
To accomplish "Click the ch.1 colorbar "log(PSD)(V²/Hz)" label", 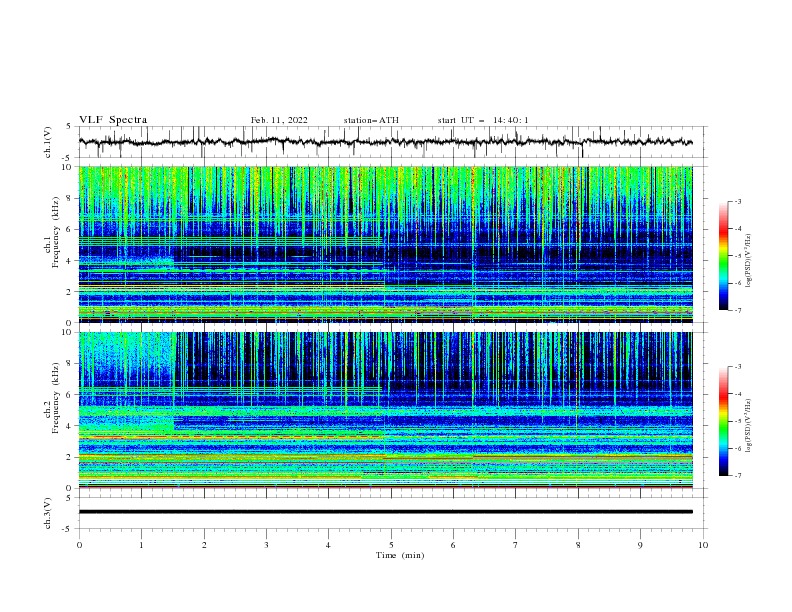I will (748, 261).
